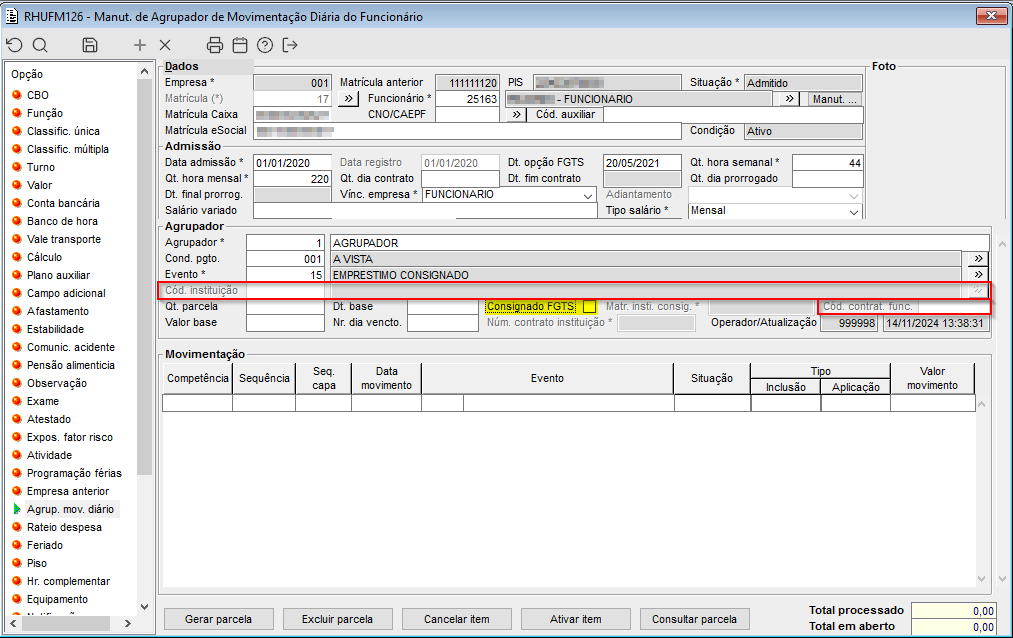This screenshot has width=1013, height=638.
Task: Click right arrow of options horizontal scrollbar
Action: click(127, 623)
